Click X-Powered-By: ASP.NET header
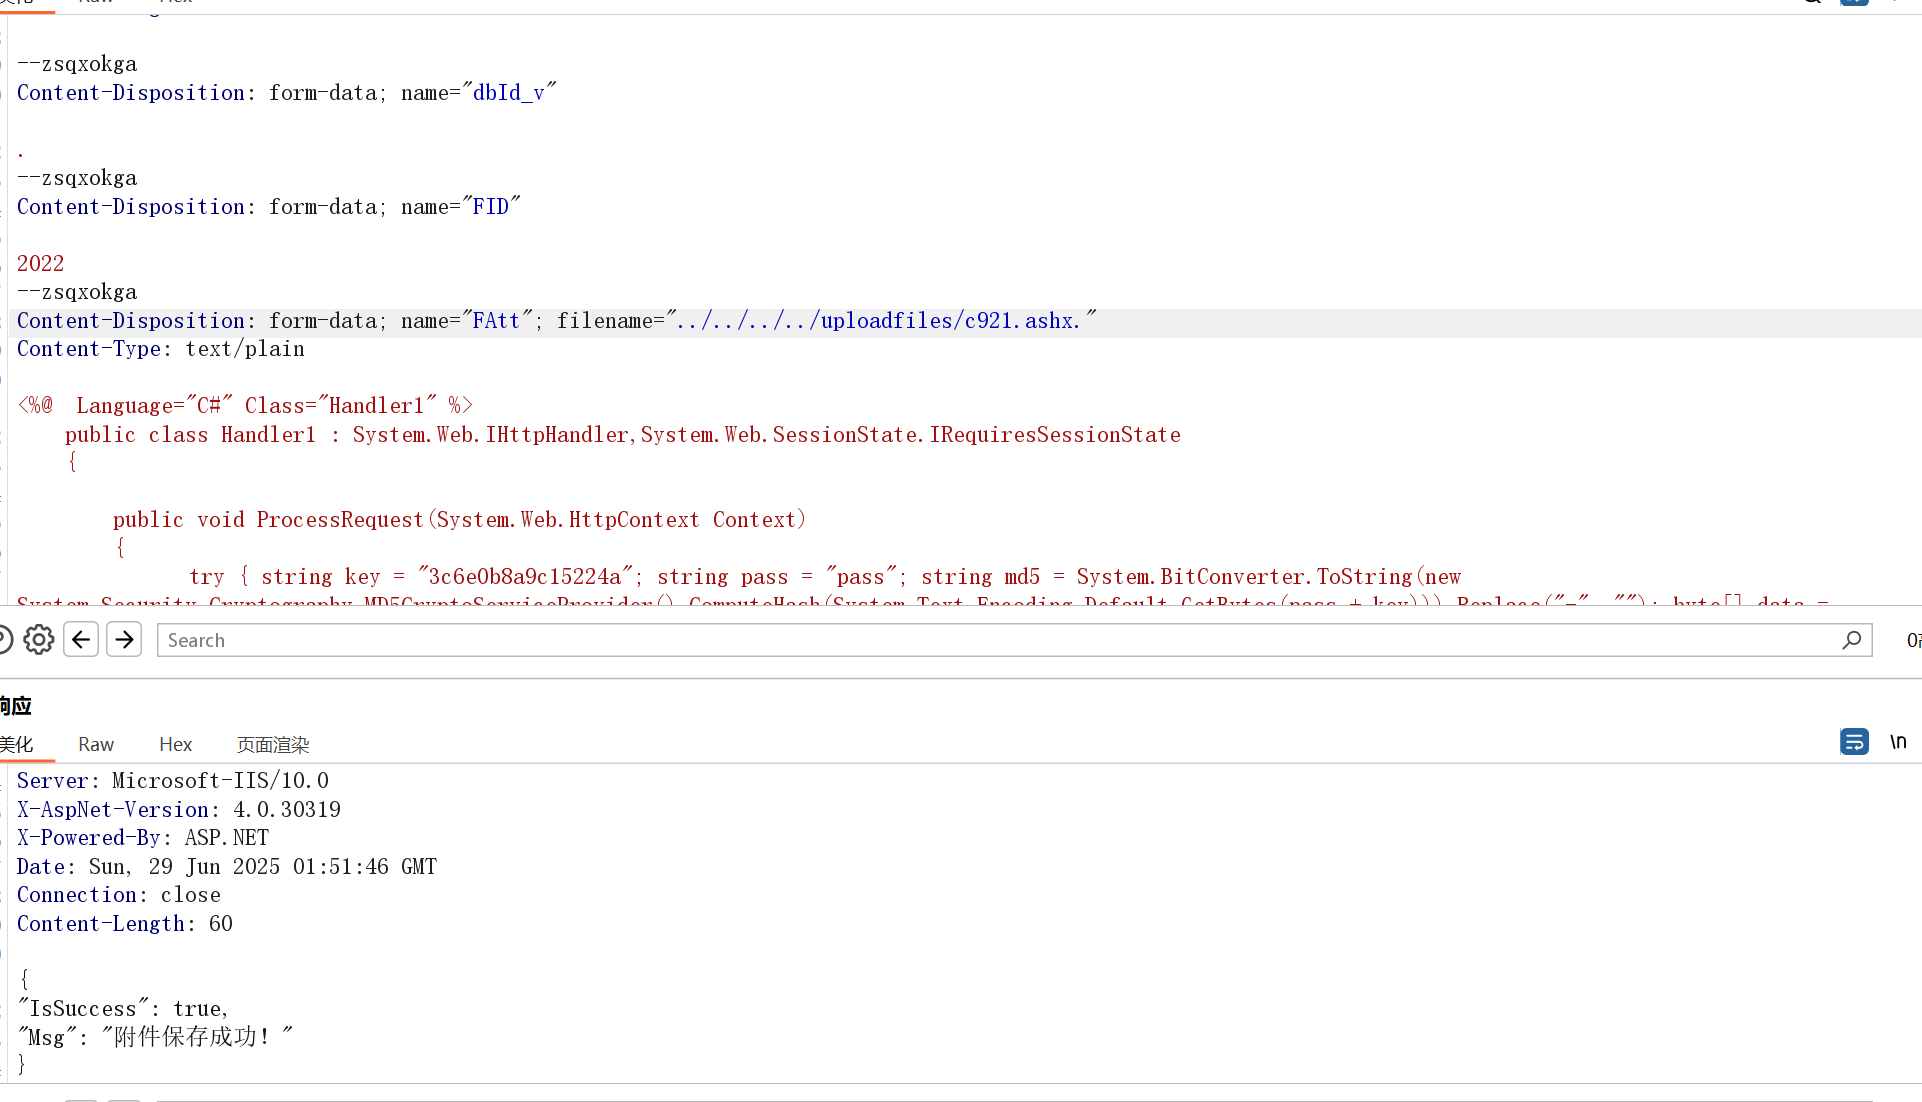 pos(143,837)
